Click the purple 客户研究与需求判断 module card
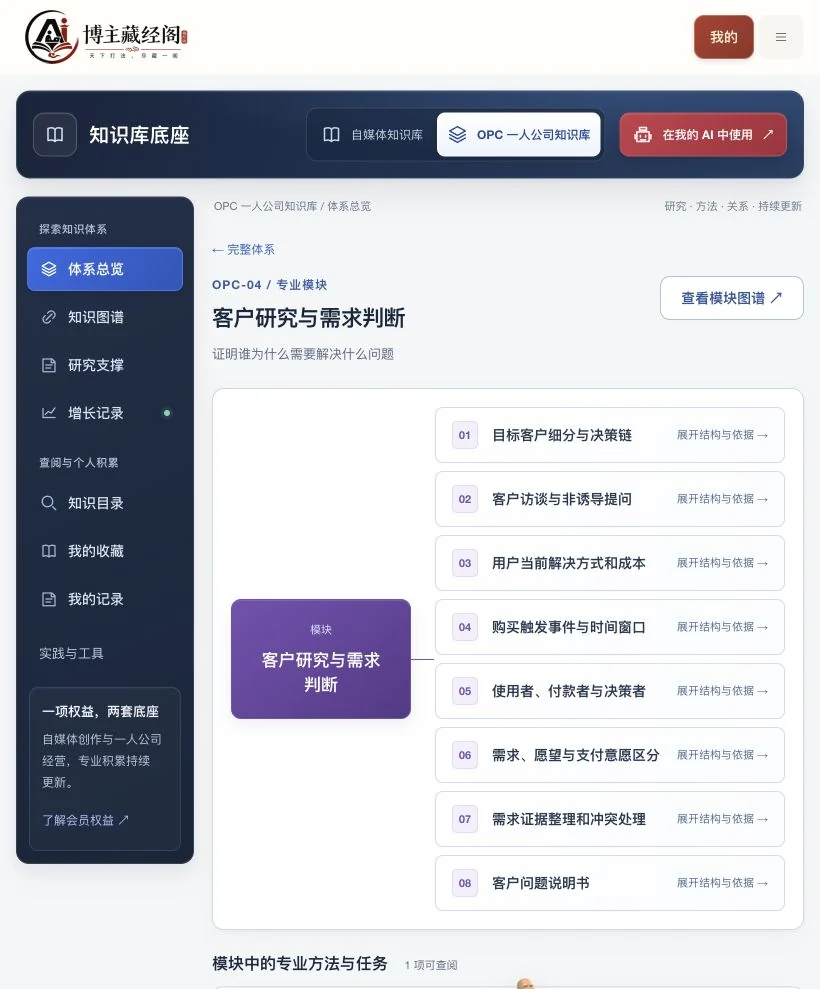 coord(320,659)
